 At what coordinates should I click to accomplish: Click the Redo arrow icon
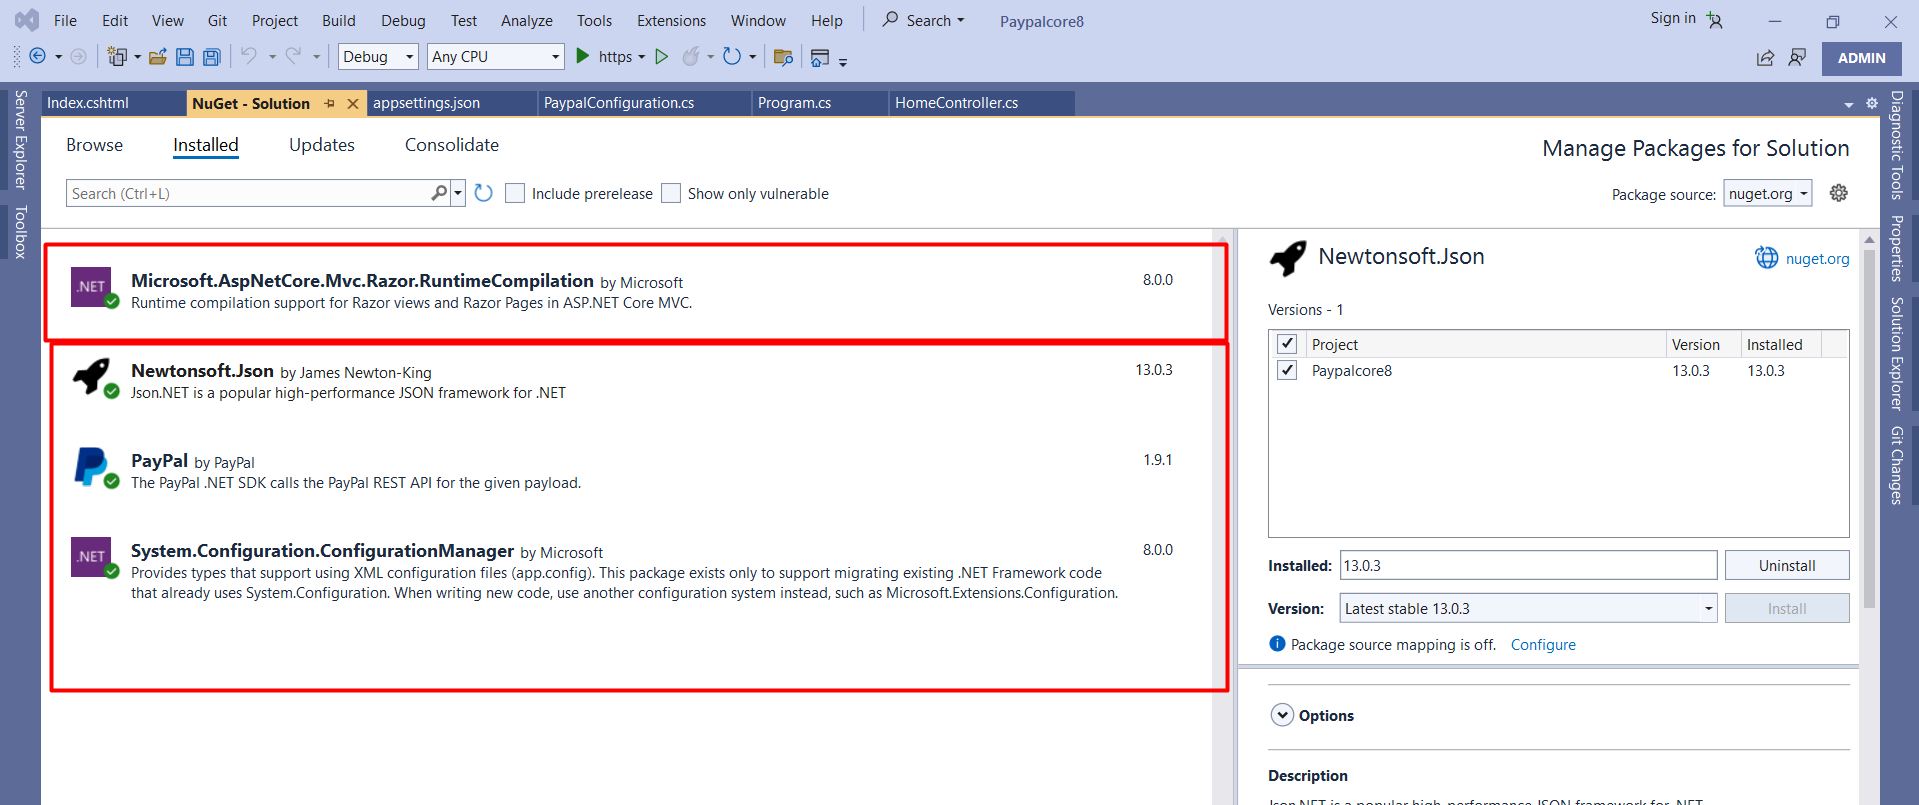point(293,56)
